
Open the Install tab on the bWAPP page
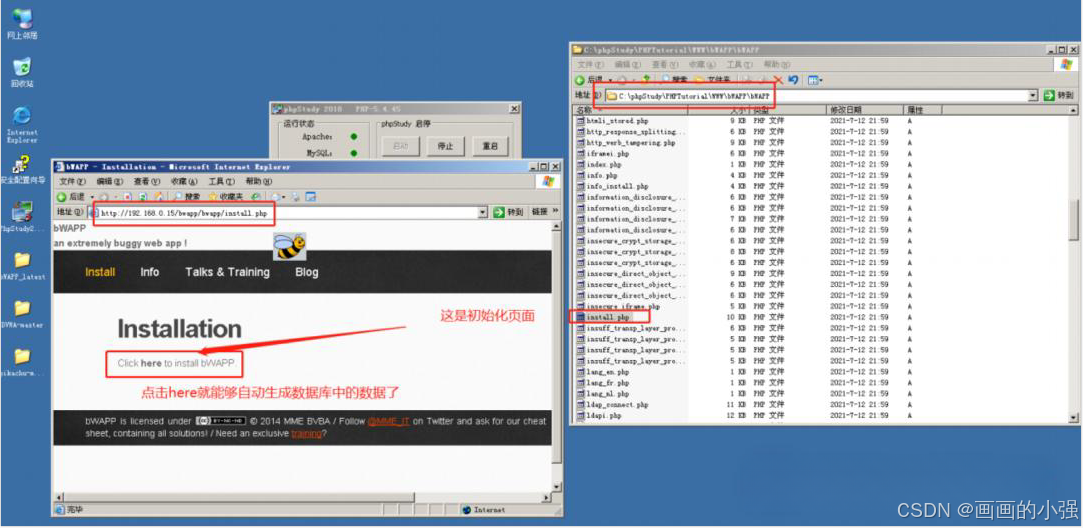[x=100, y=272]
